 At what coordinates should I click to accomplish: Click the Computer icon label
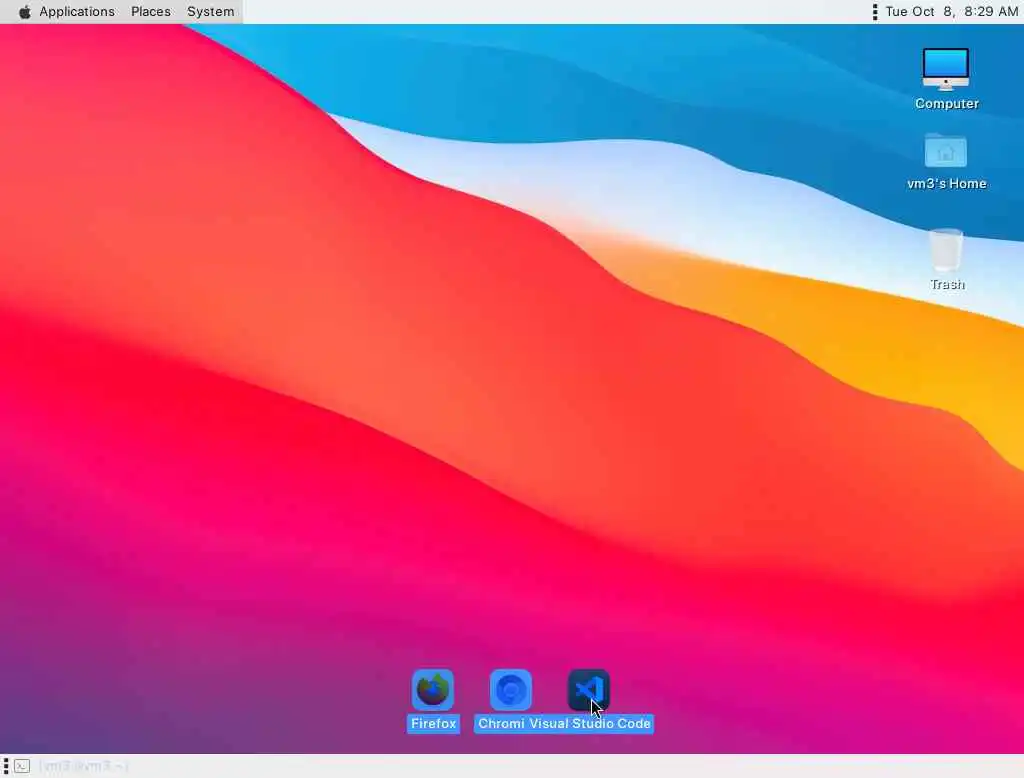coord(946,104)
